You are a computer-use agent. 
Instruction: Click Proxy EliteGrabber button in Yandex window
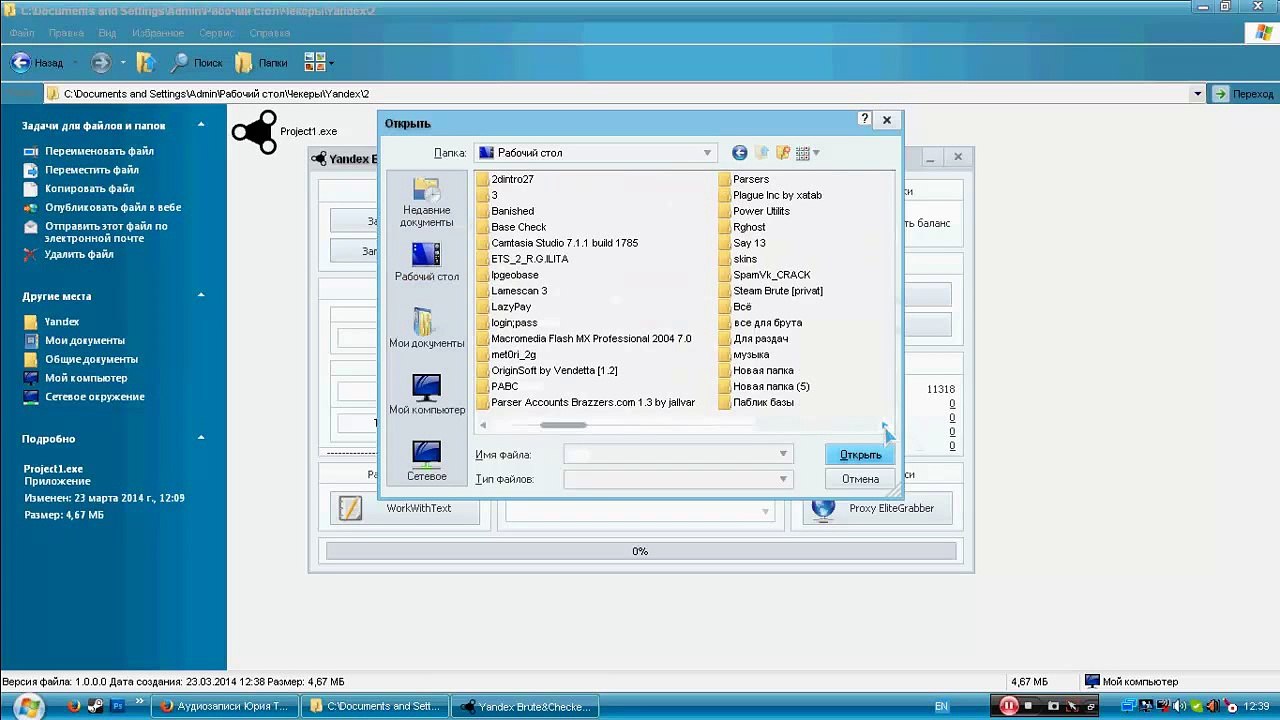click(x=877, y=508)
